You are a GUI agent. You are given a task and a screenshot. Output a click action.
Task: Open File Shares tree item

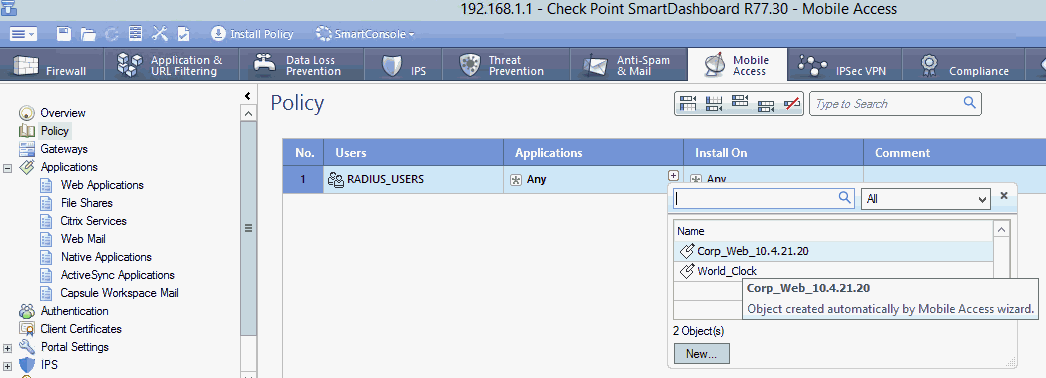click(86, 203)
